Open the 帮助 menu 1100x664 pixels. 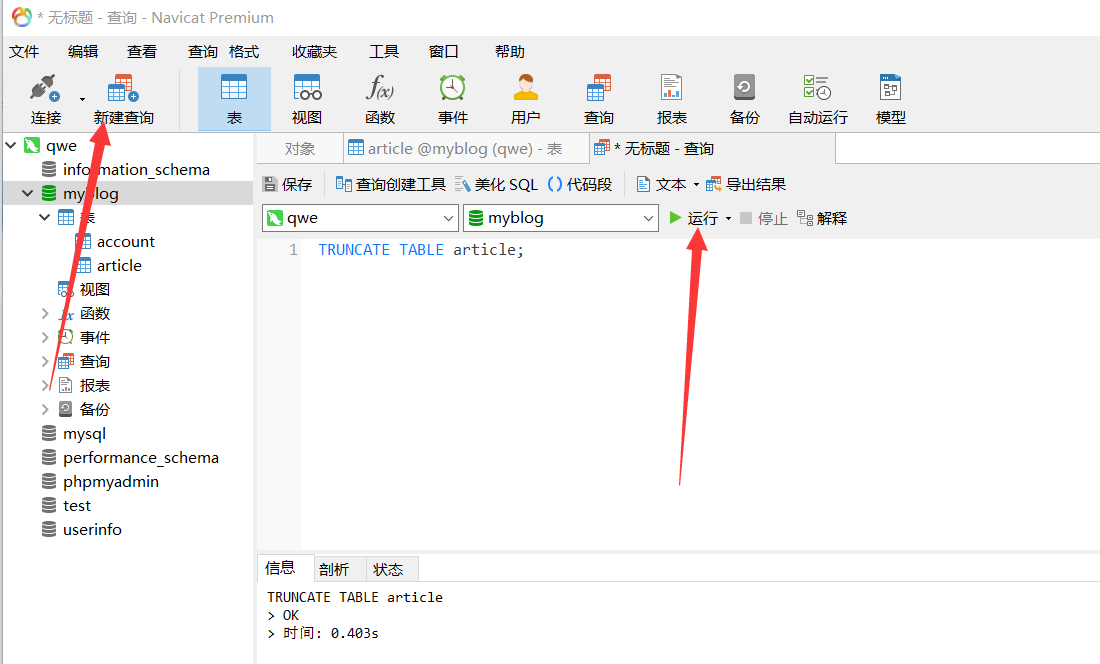click(509, 51)
